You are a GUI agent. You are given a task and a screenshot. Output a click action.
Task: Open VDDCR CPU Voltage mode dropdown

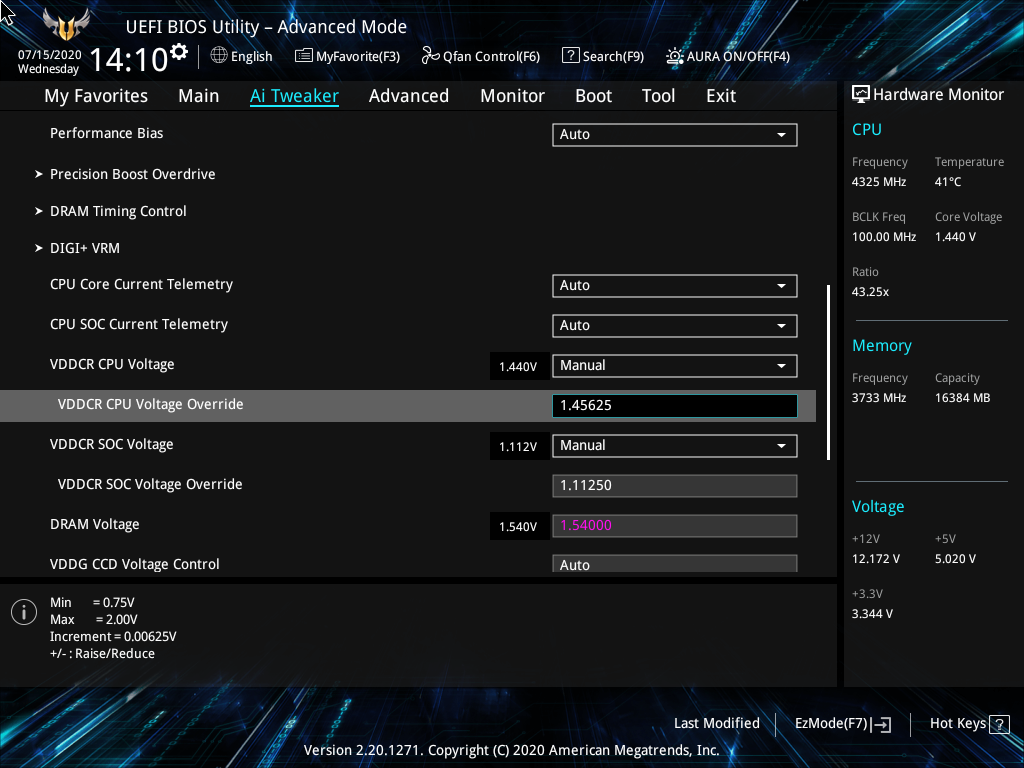[675, 366]
